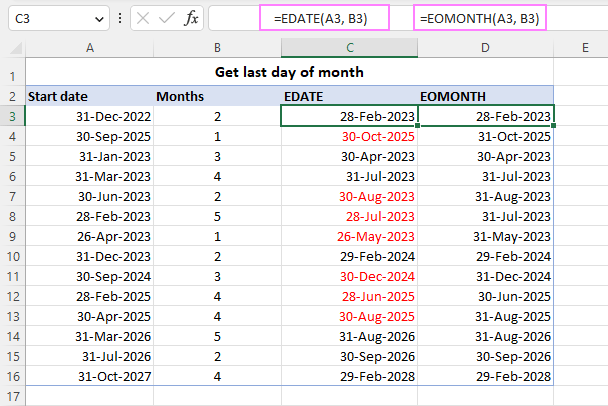Image resolution: width=608 pixels, height=406 pixels.
Task: Click EOMONTH cell 30-Jun-2025
Action: pyautogui.click(x=485, y=296)
